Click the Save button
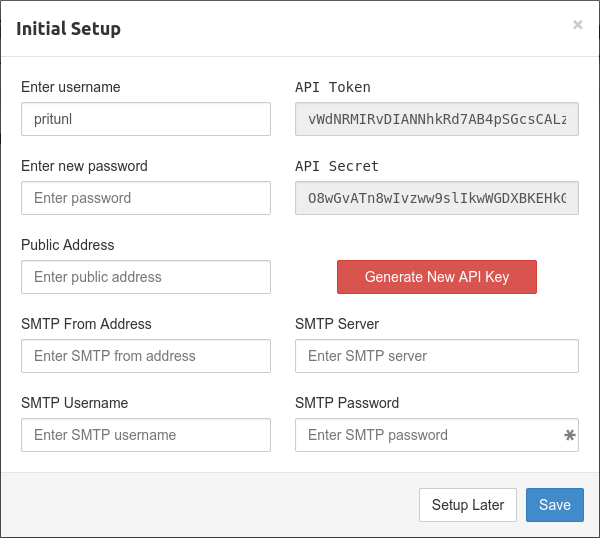The height and width of the screenshot is (538, 600). (554, 505)
